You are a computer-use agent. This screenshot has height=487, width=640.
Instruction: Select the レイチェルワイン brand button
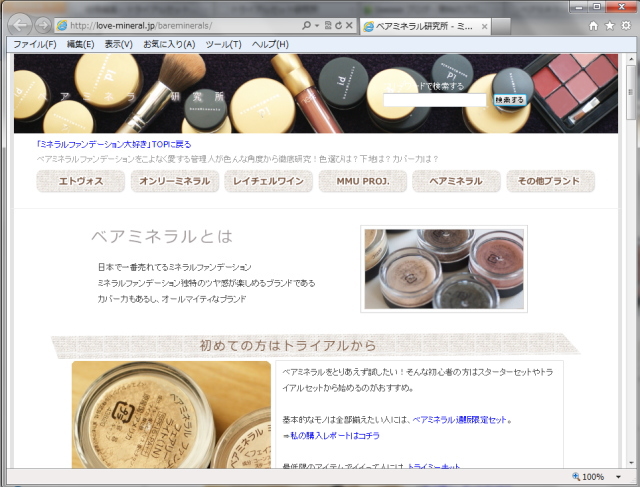click(x=269, y=181)
